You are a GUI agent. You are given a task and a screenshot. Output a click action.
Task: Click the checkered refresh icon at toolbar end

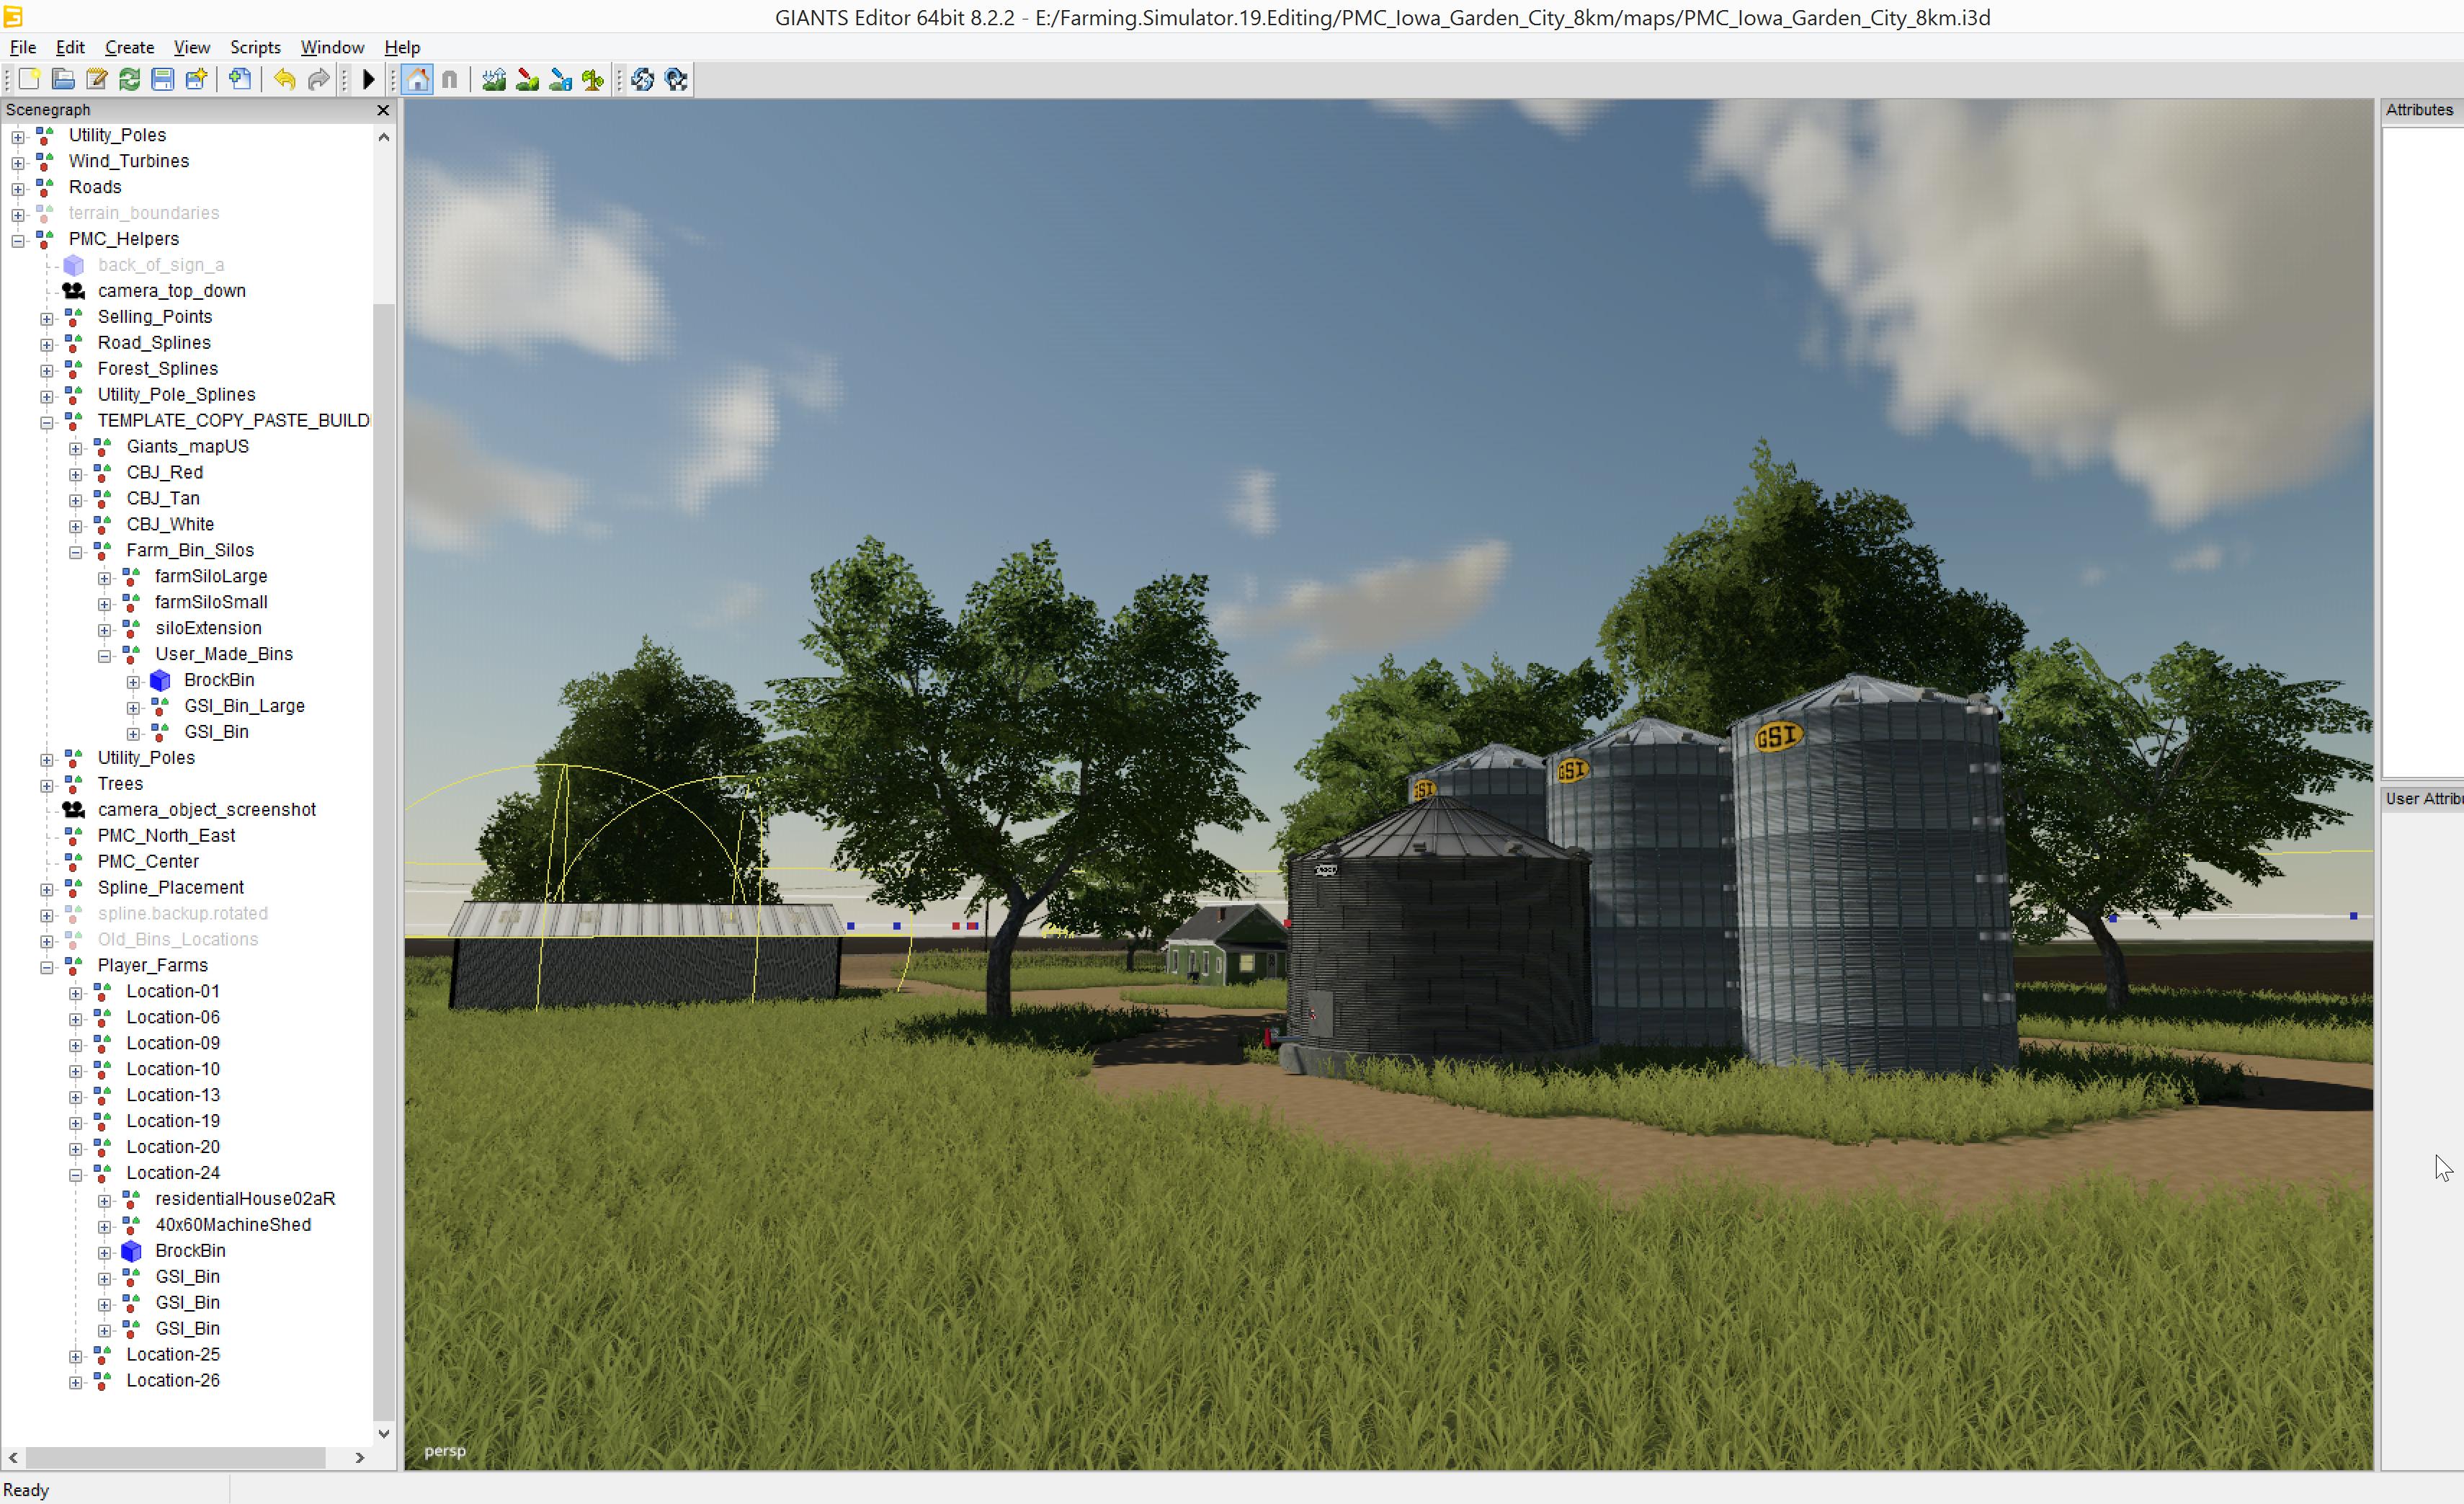coord(676,79)
